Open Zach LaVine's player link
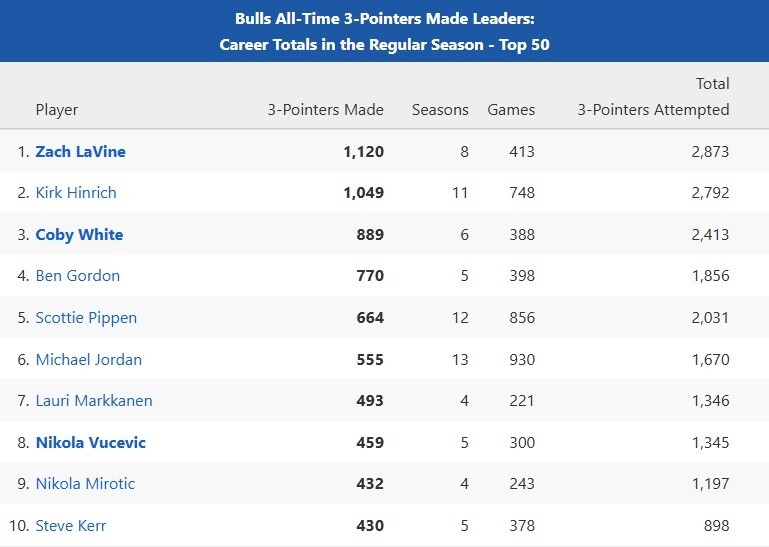The height and width of the screenshot is (547, 769). pyautogui.click(x=80, y=152)
